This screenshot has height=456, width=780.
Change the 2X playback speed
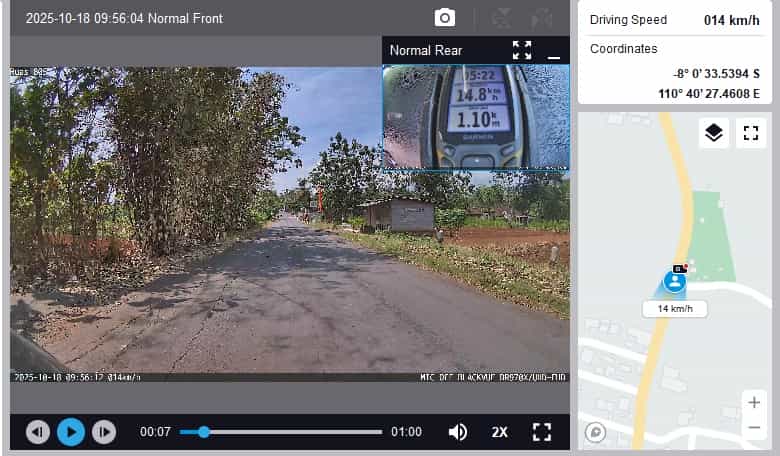point(500,432)
